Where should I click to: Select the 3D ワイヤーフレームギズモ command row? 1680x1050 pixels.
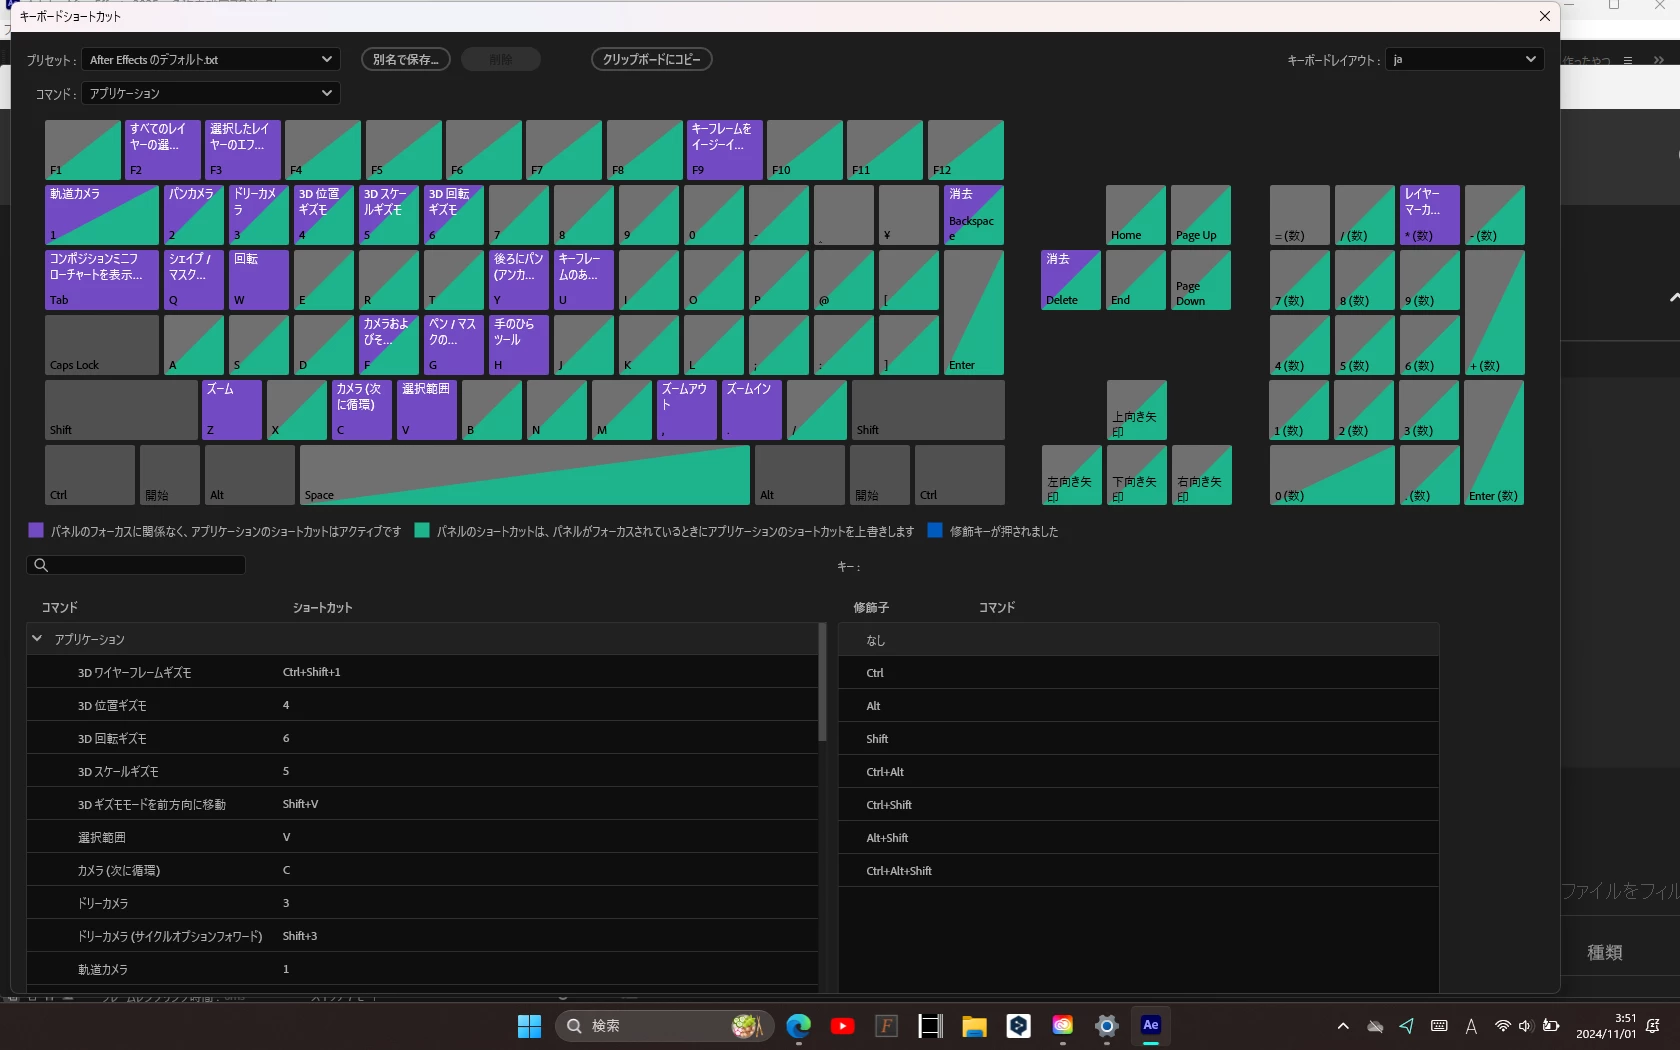point(422,672)
